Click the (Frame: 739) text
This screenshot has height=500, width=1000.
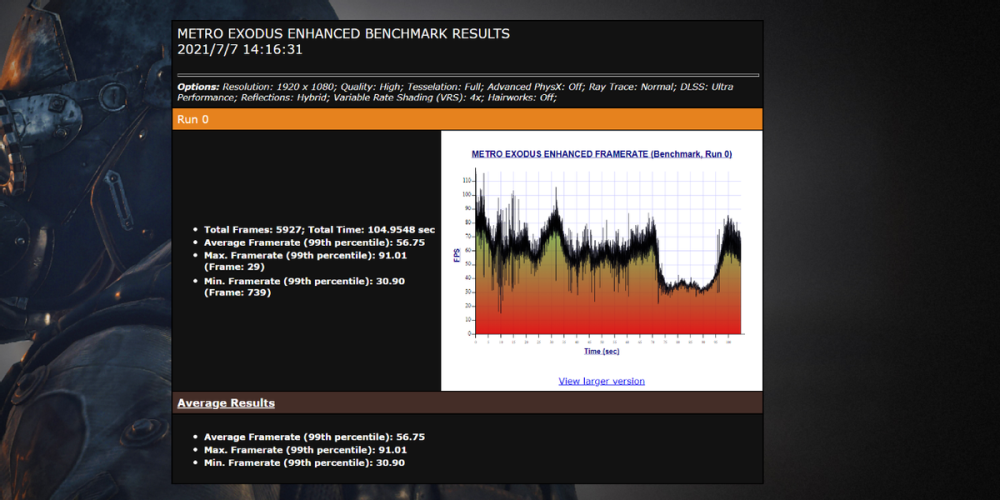(237, 293)
